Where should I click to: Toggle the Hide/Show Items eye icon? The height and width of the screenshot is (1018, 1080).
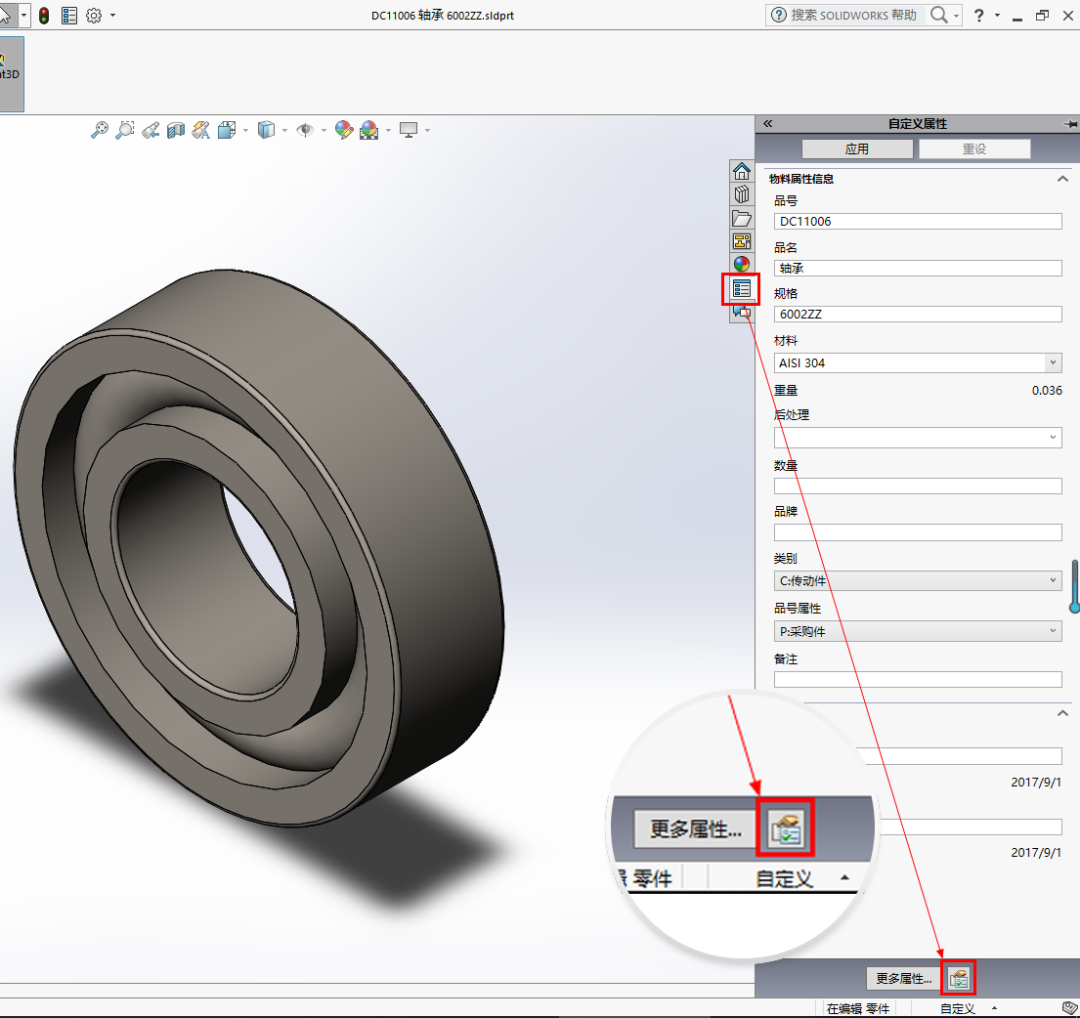click(305, 130)
